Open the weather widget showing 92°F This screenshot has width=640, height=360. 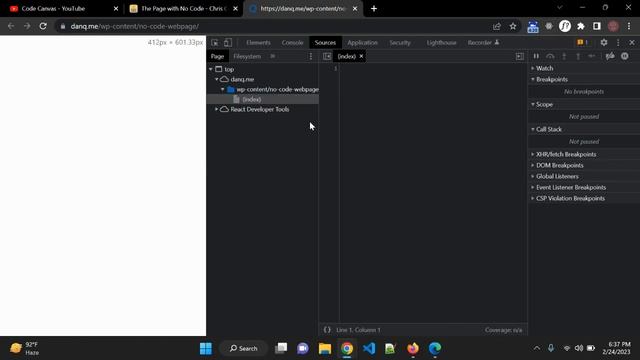pos(25,348)
